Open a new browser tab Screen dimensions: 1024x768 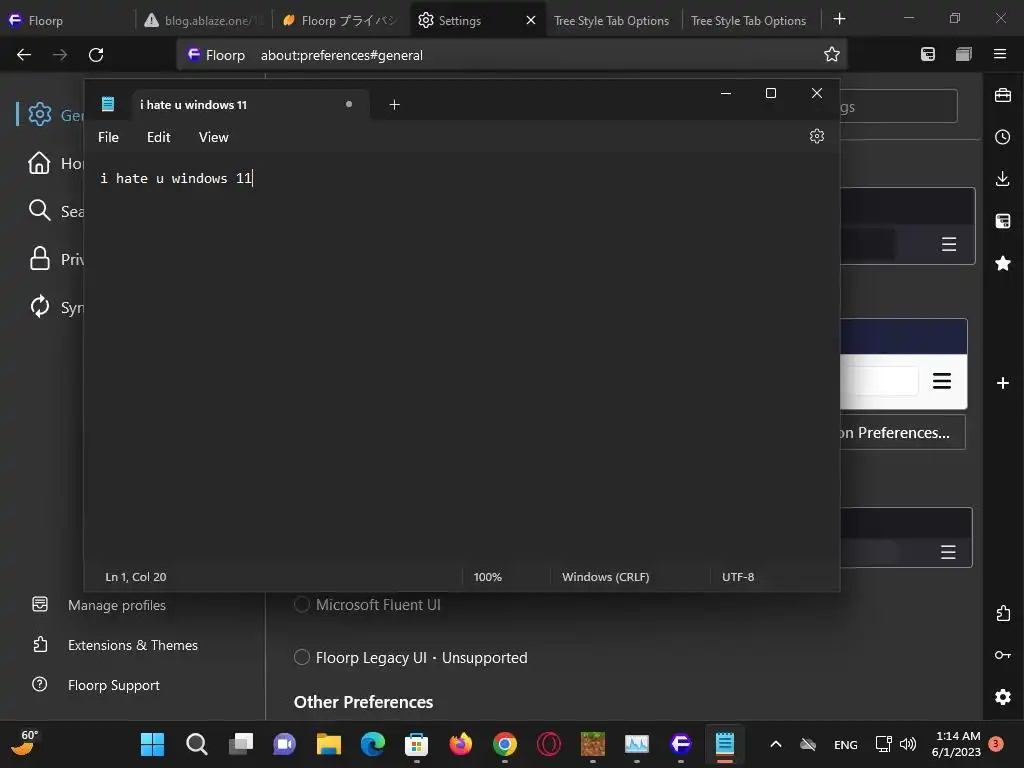pyautogui.click(x=840, y=20)
